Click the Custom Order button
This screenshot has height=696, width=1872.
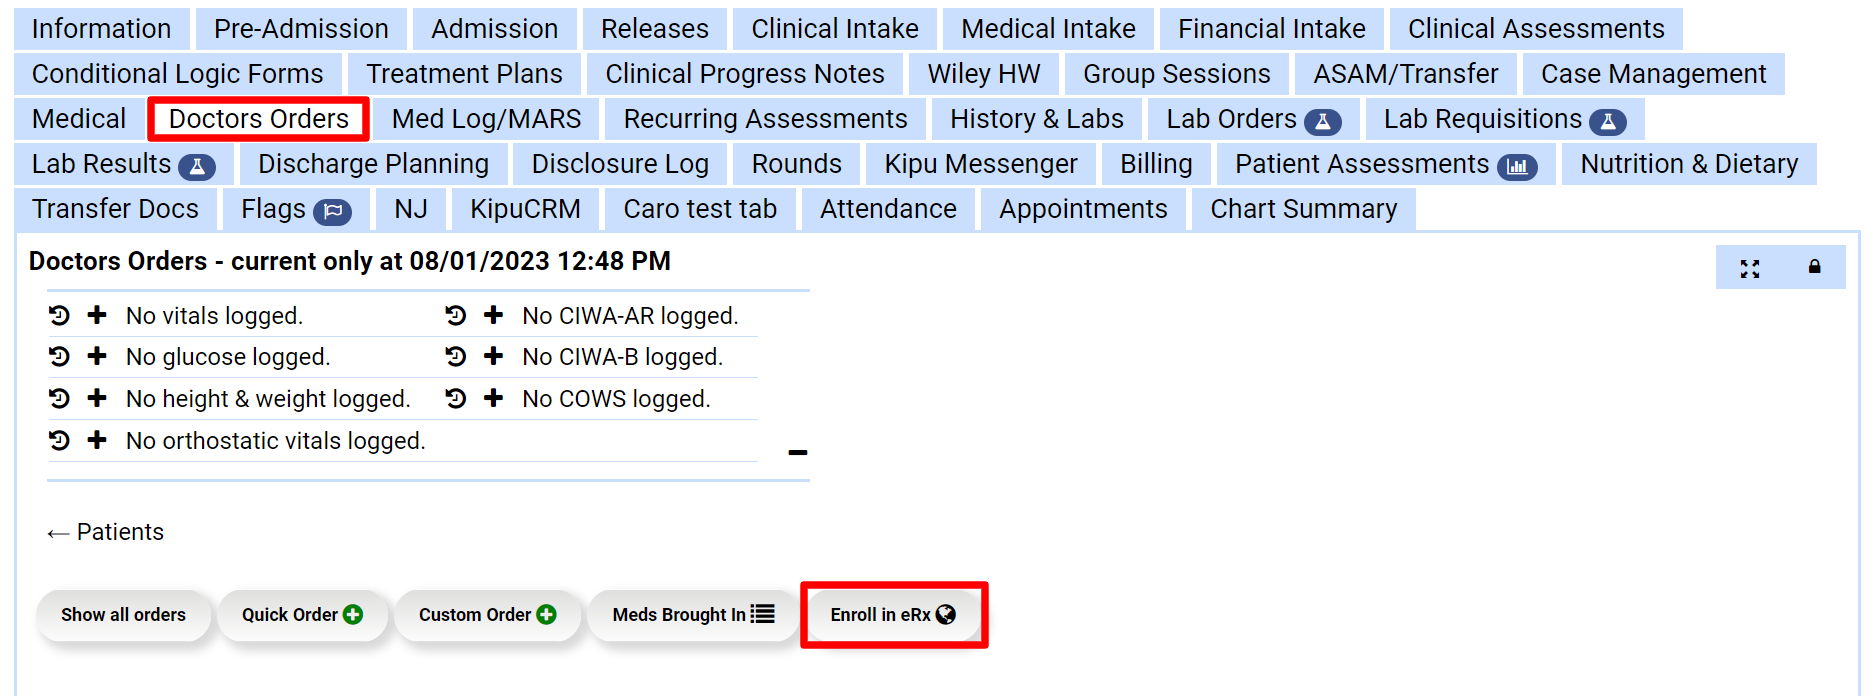point(487,615)
